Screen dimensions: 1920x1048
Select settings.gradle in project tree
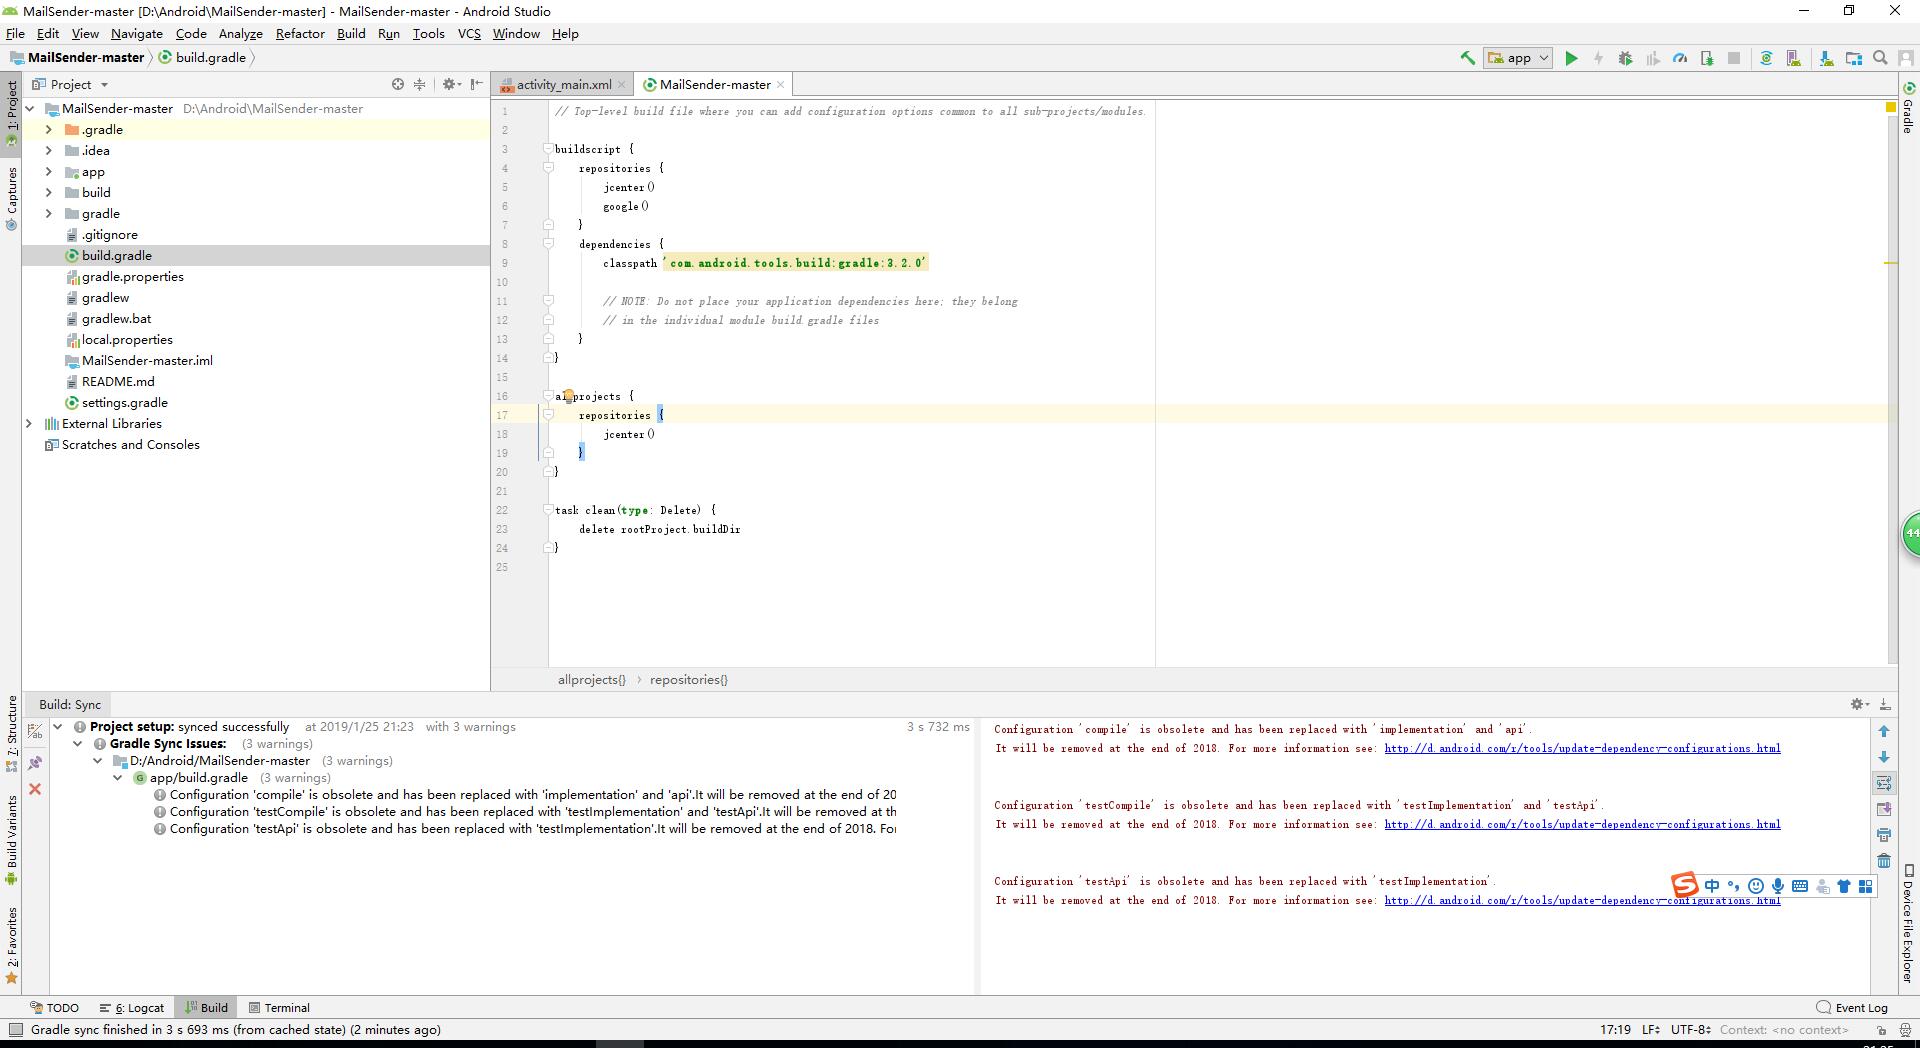tap(124, 403)
